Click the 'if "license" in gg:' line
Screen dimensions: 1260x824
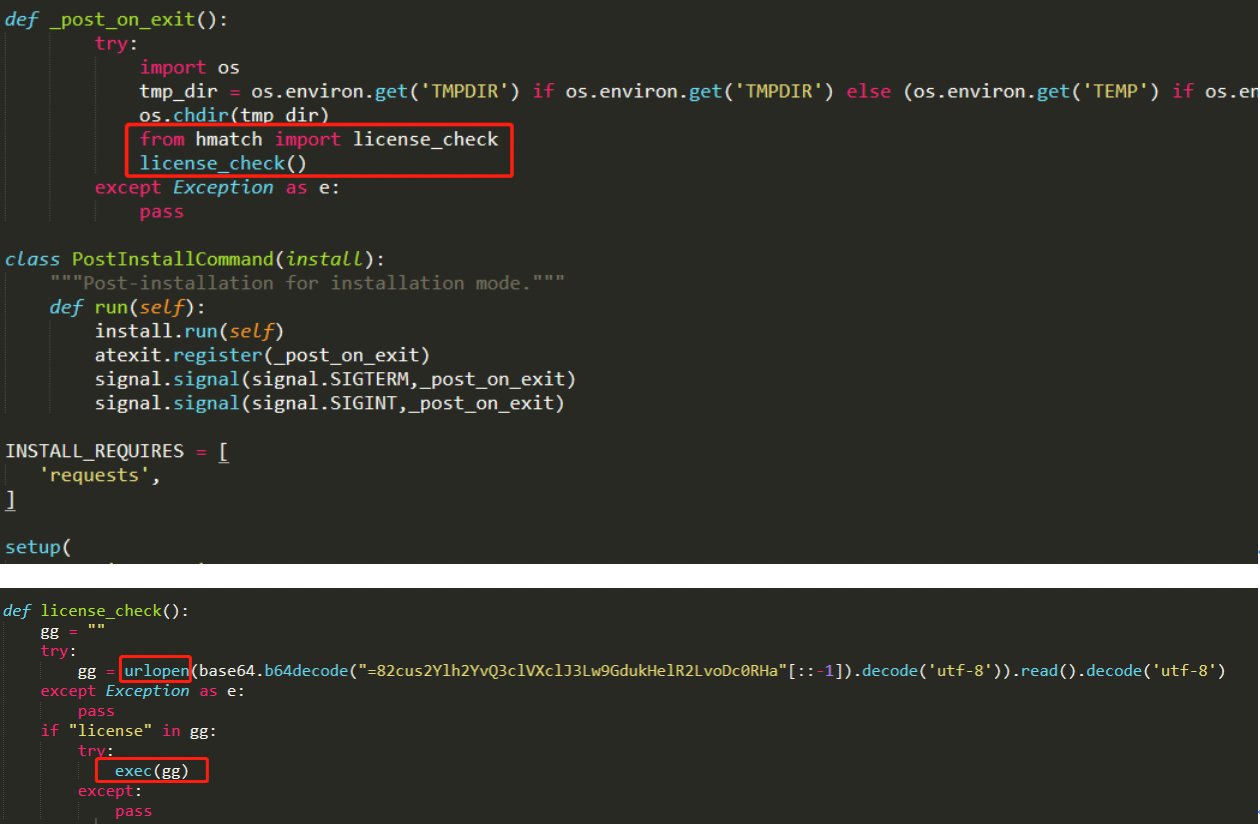click(x=128, y=730)
